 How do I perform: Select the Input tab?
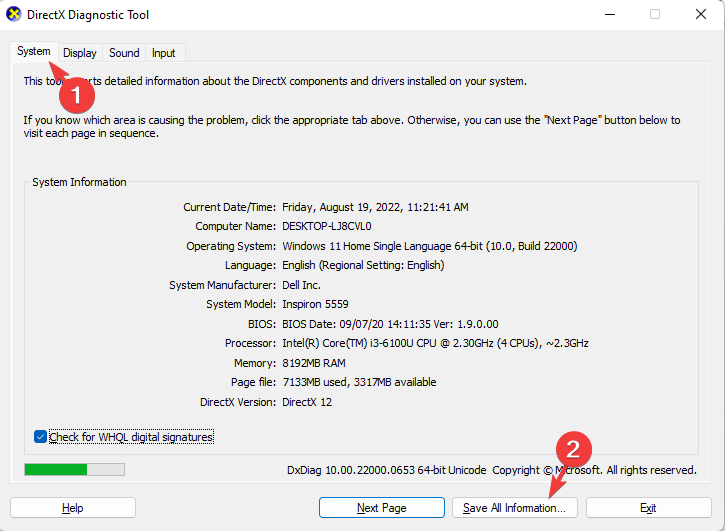(163, 53)
